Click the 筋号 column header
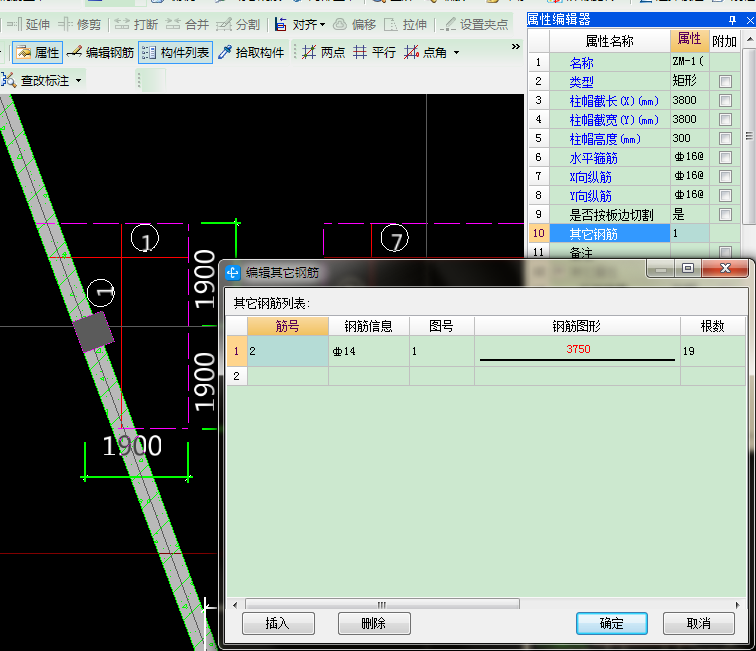Viewport: 756px width, 651px height. point(288,326)
